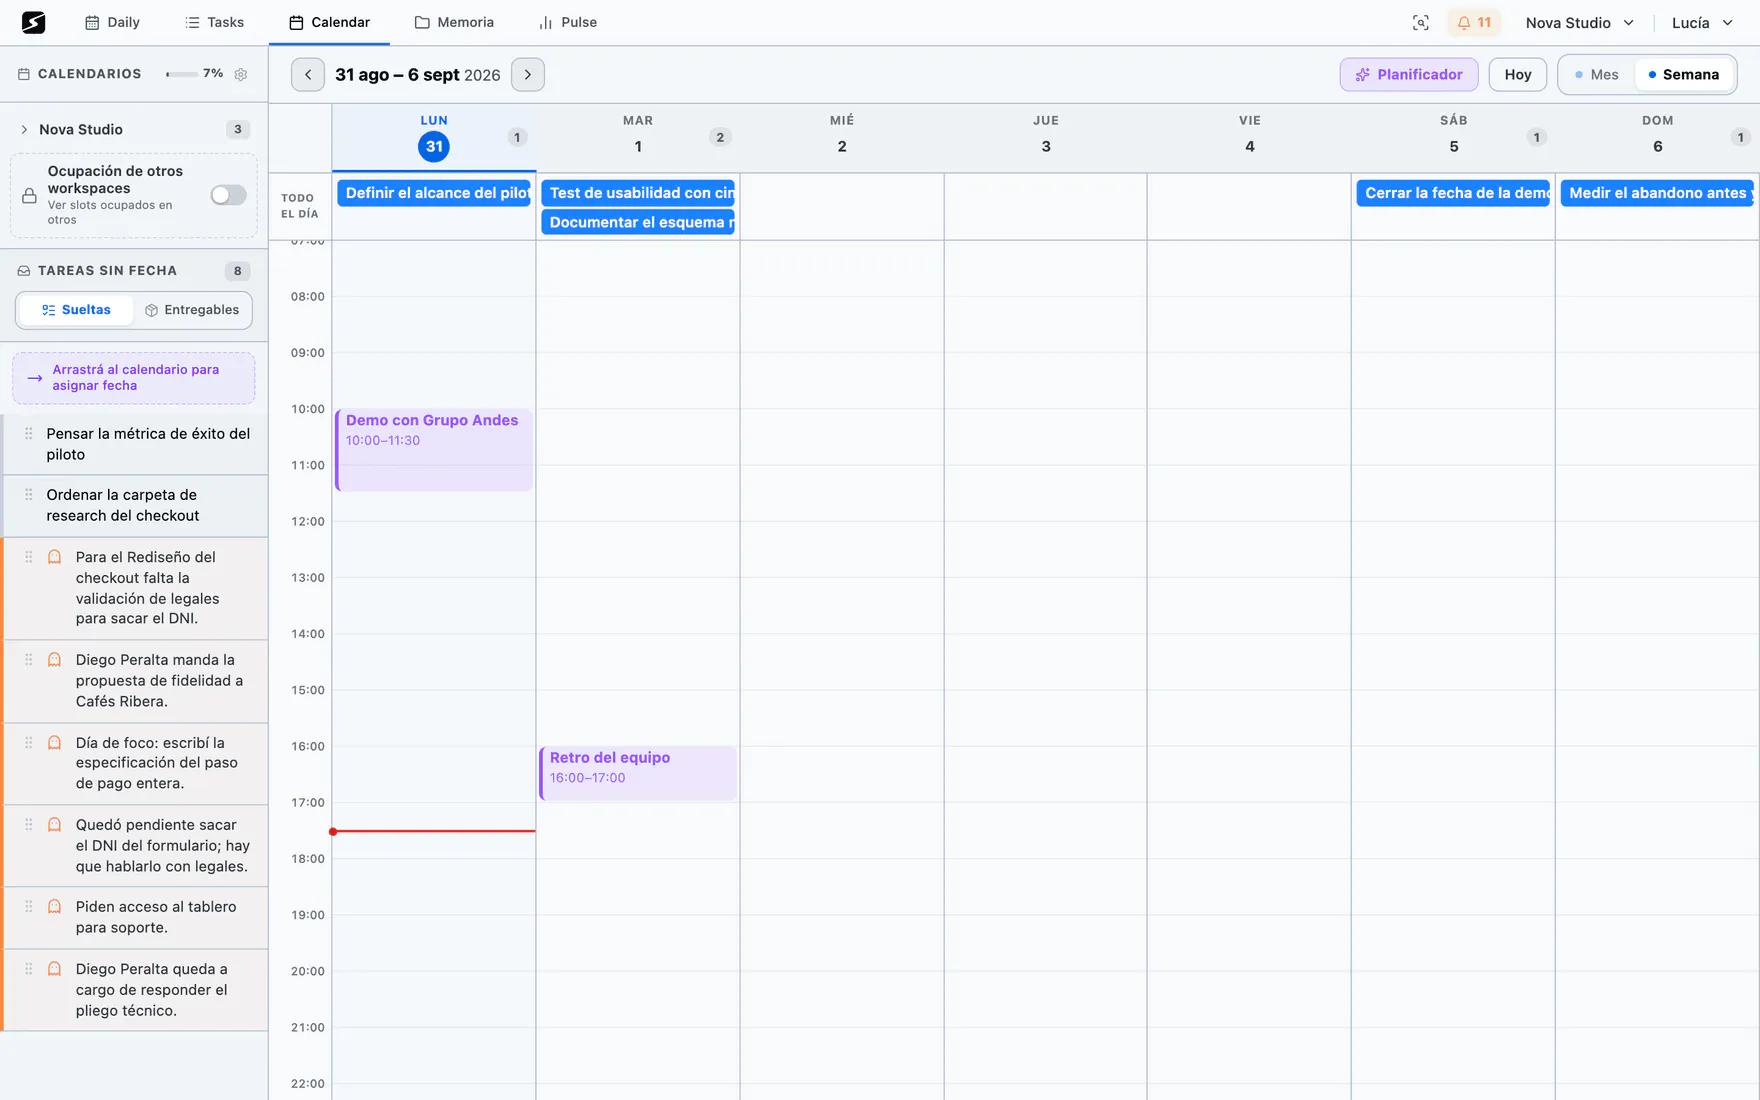Click bell icon on 'Diego Peralta queda' task

click(x=55, y=969)
